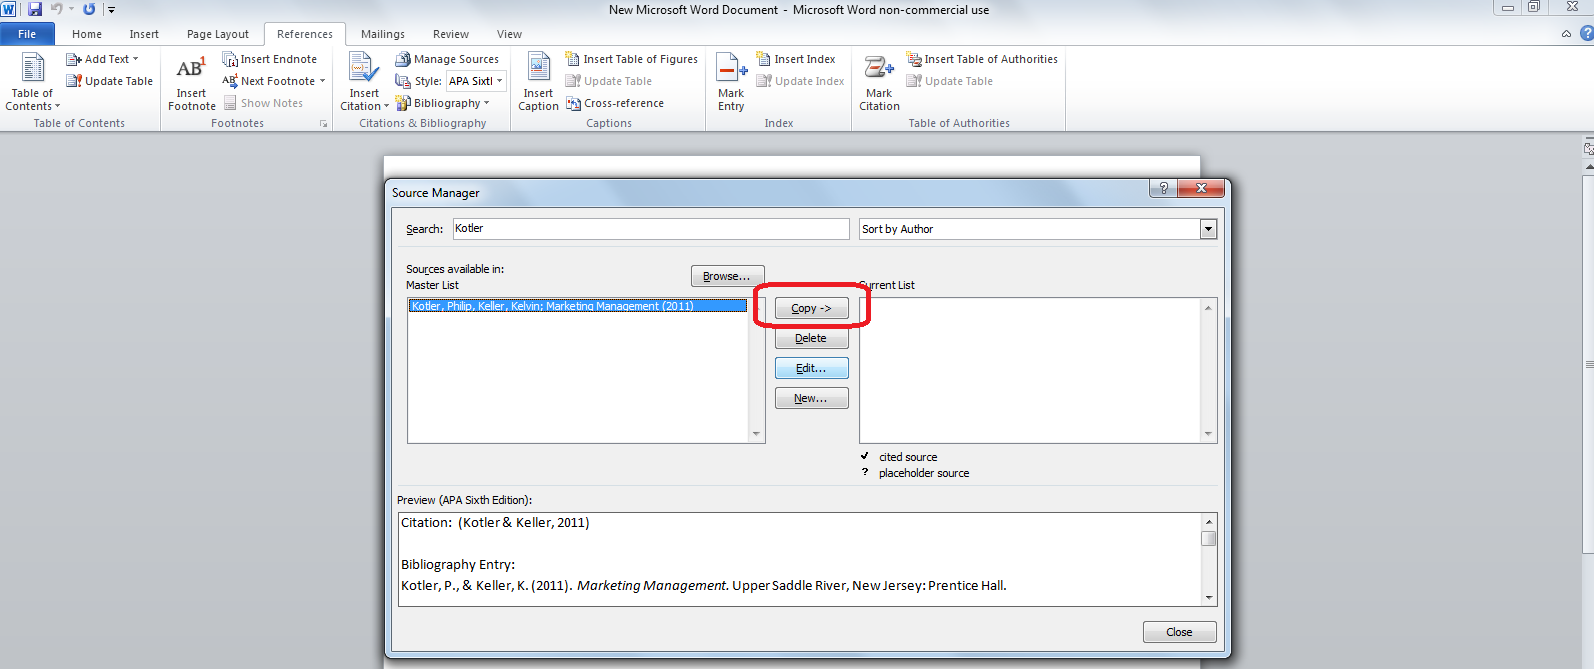Click the Insert Footnote icon
This screenshot has width=1595, height=669.
(x=191, y=70)
